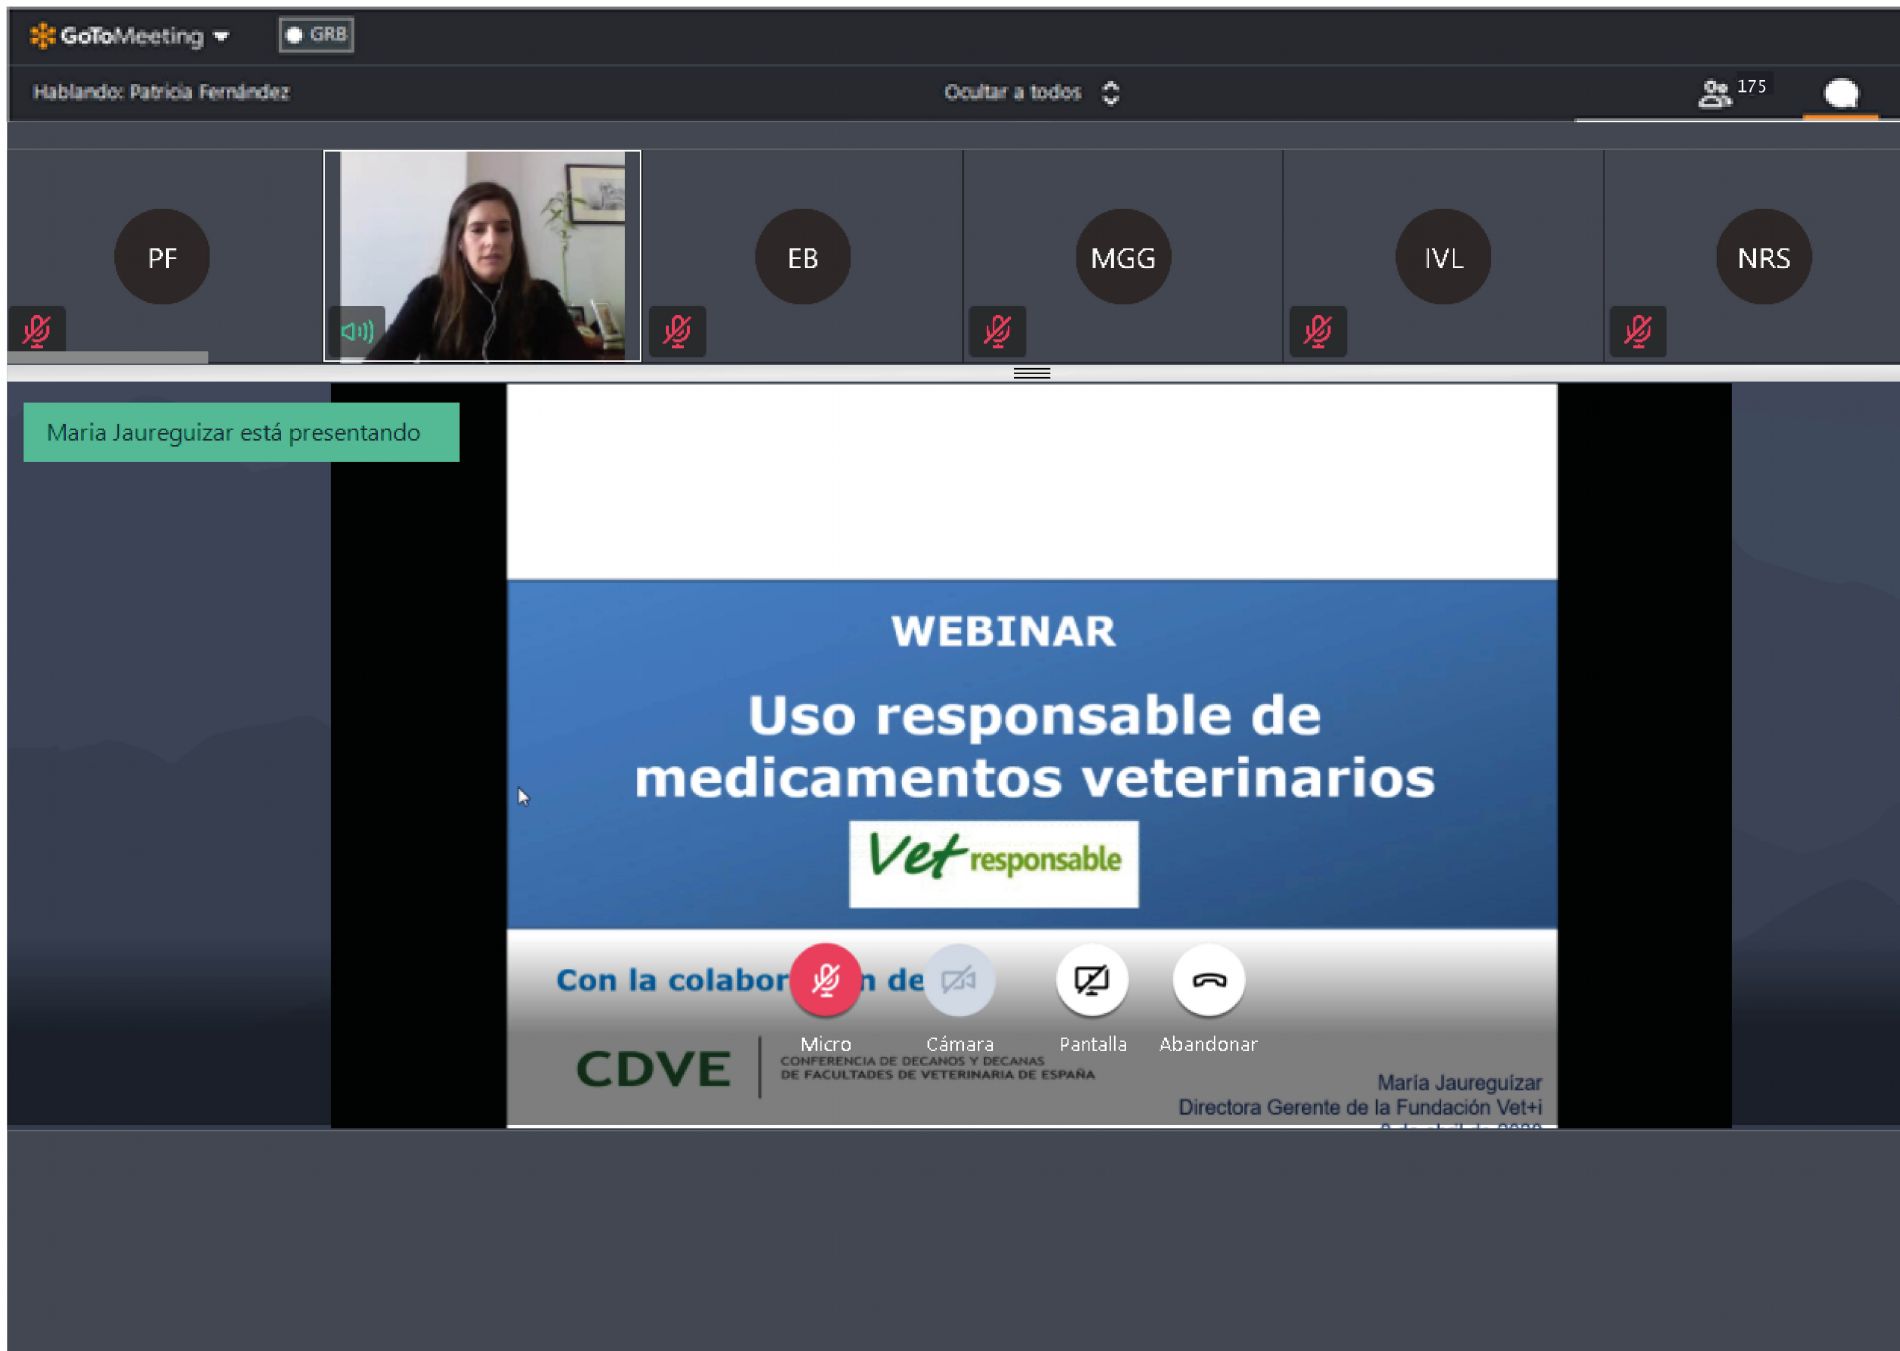Click the muted mic icon under MGG
The width and height of the screenshot is (1900, 1351).
click(x=997, y=331)
